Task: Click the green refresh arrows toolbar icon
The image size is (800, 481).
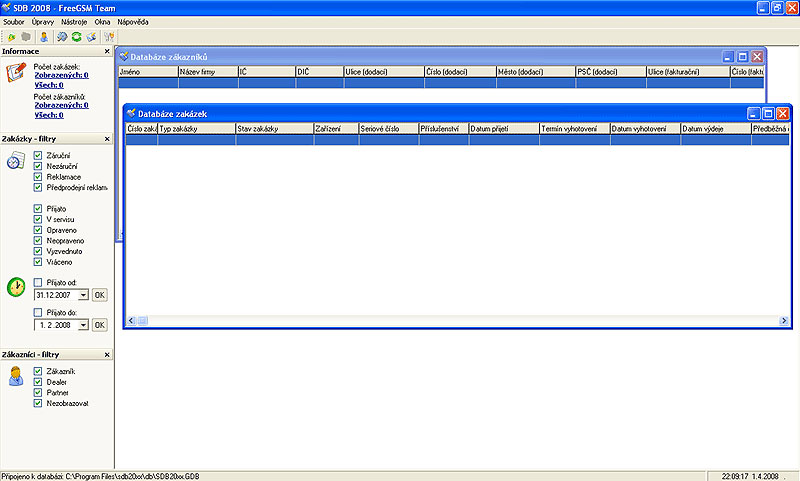Action: coord(77,37)
